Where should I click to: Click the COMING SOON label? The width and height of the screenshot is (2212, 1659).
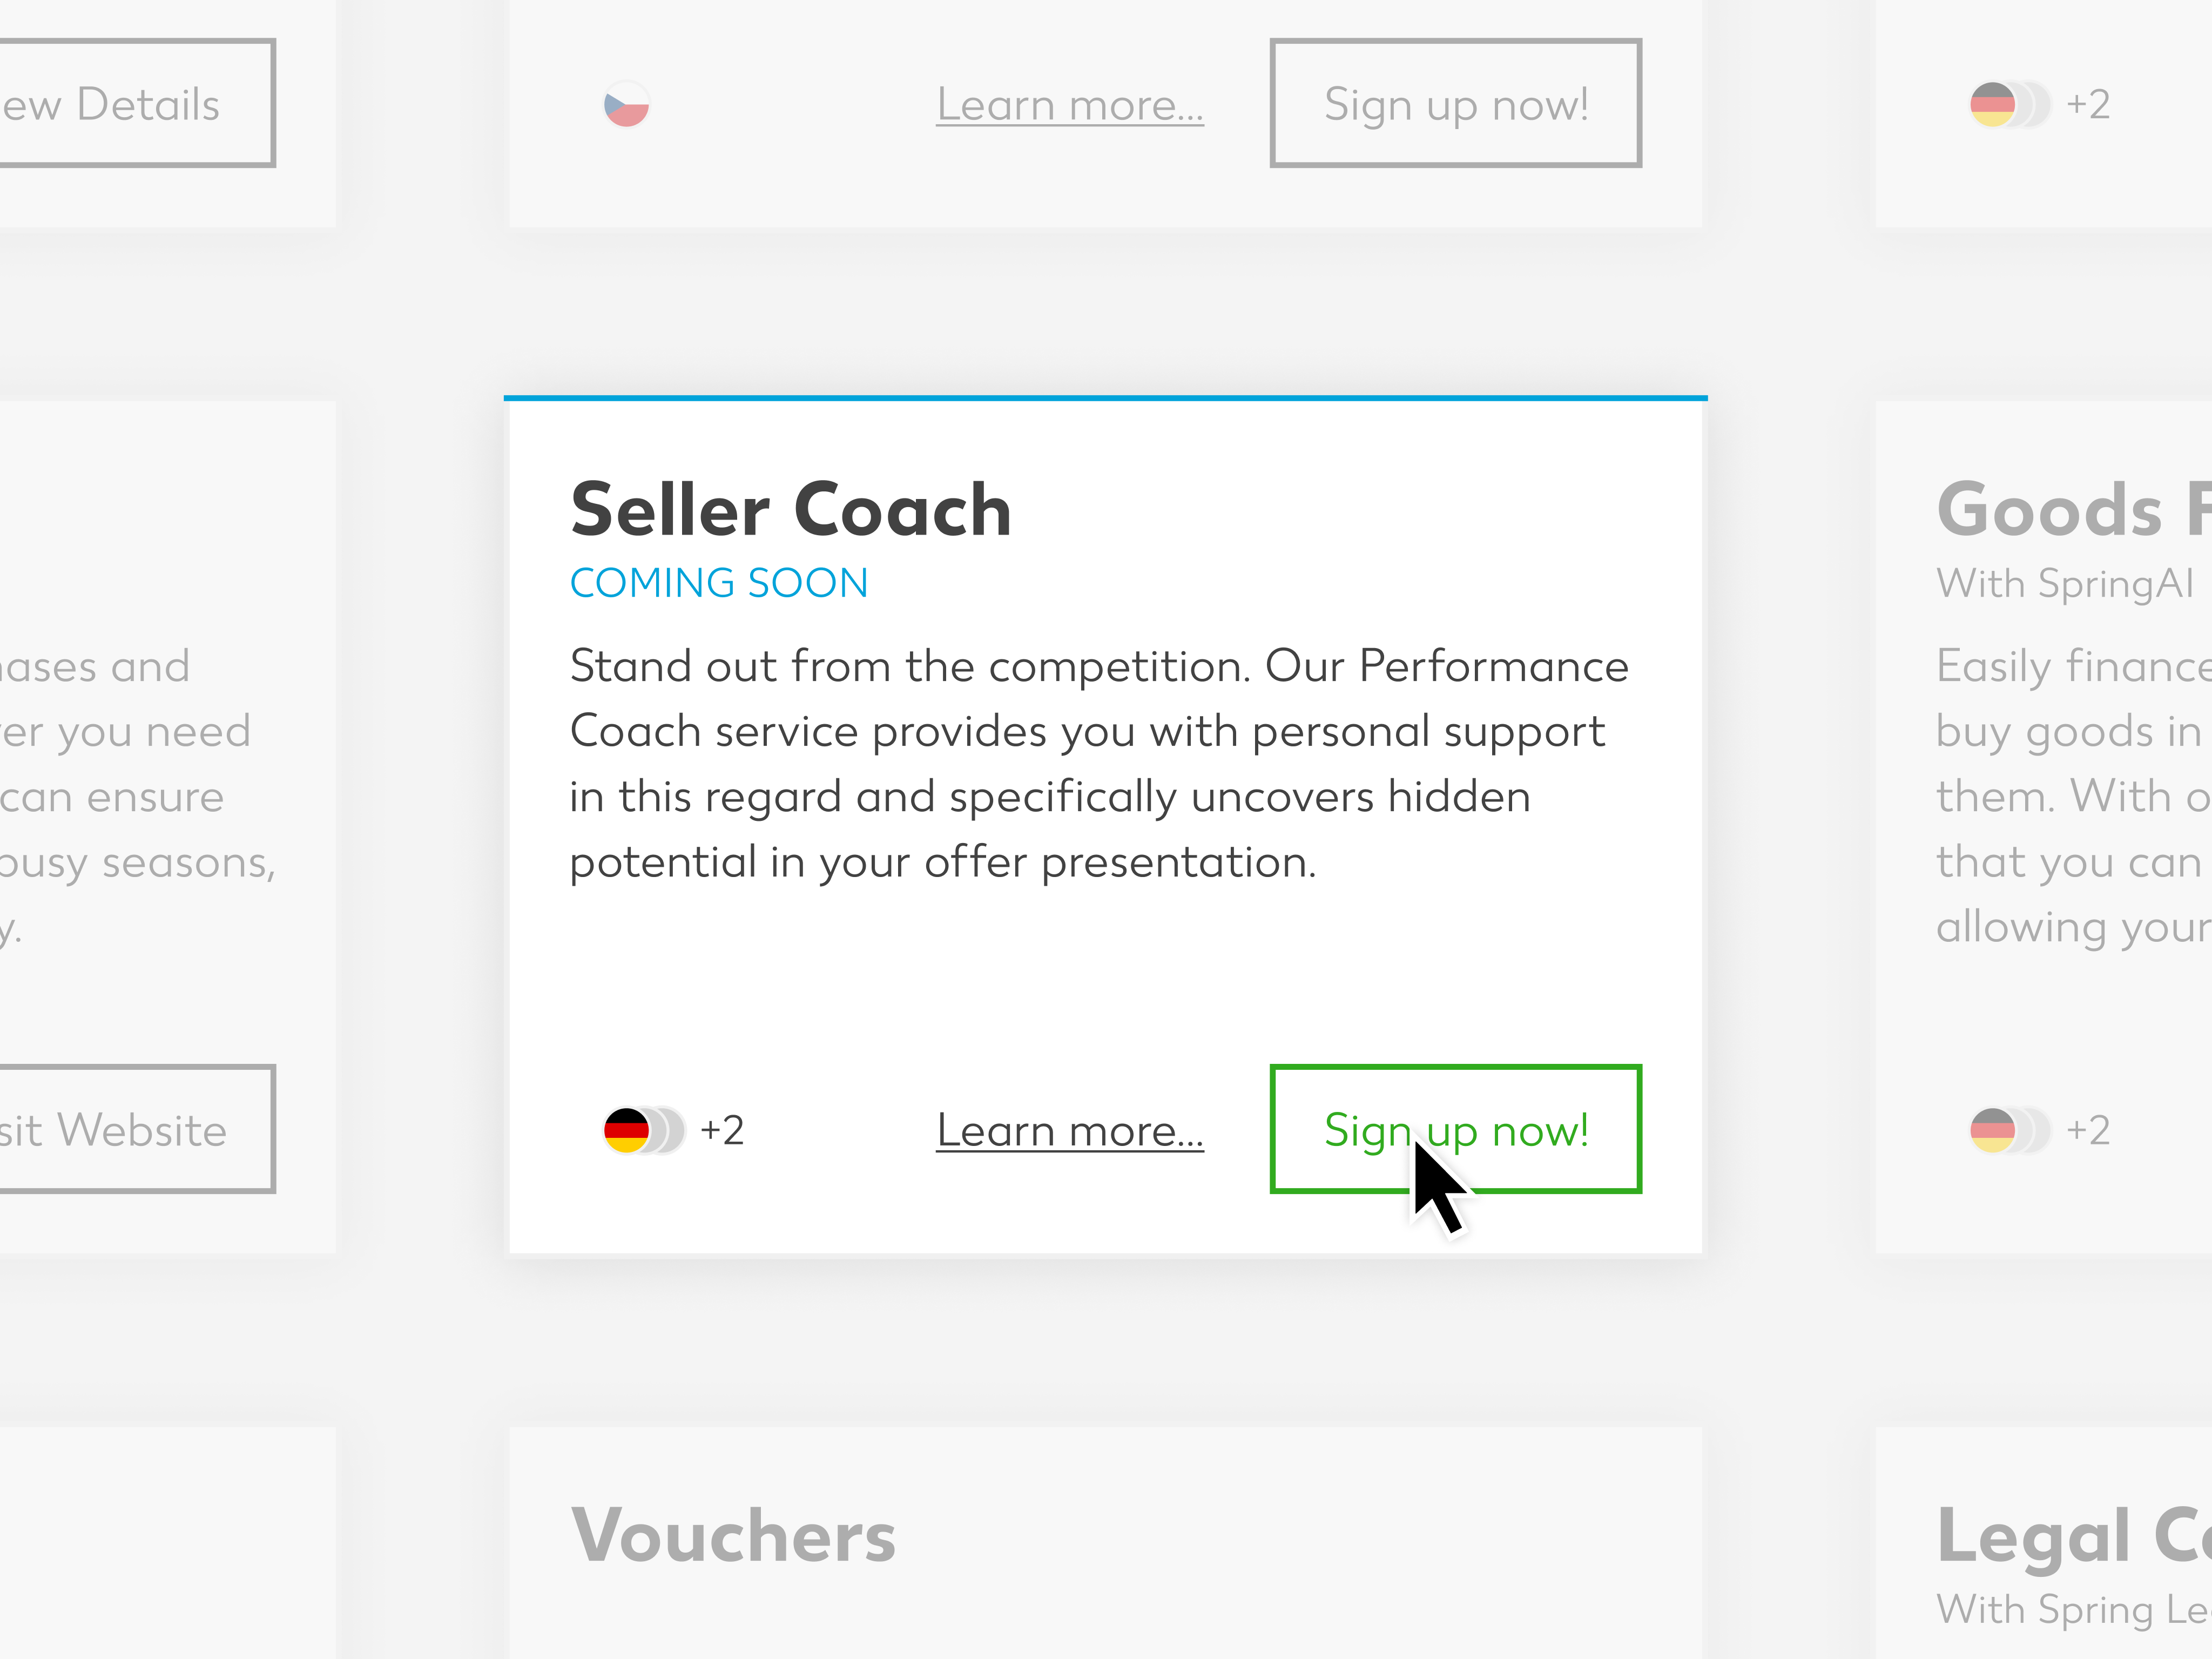tap(719, 583)
